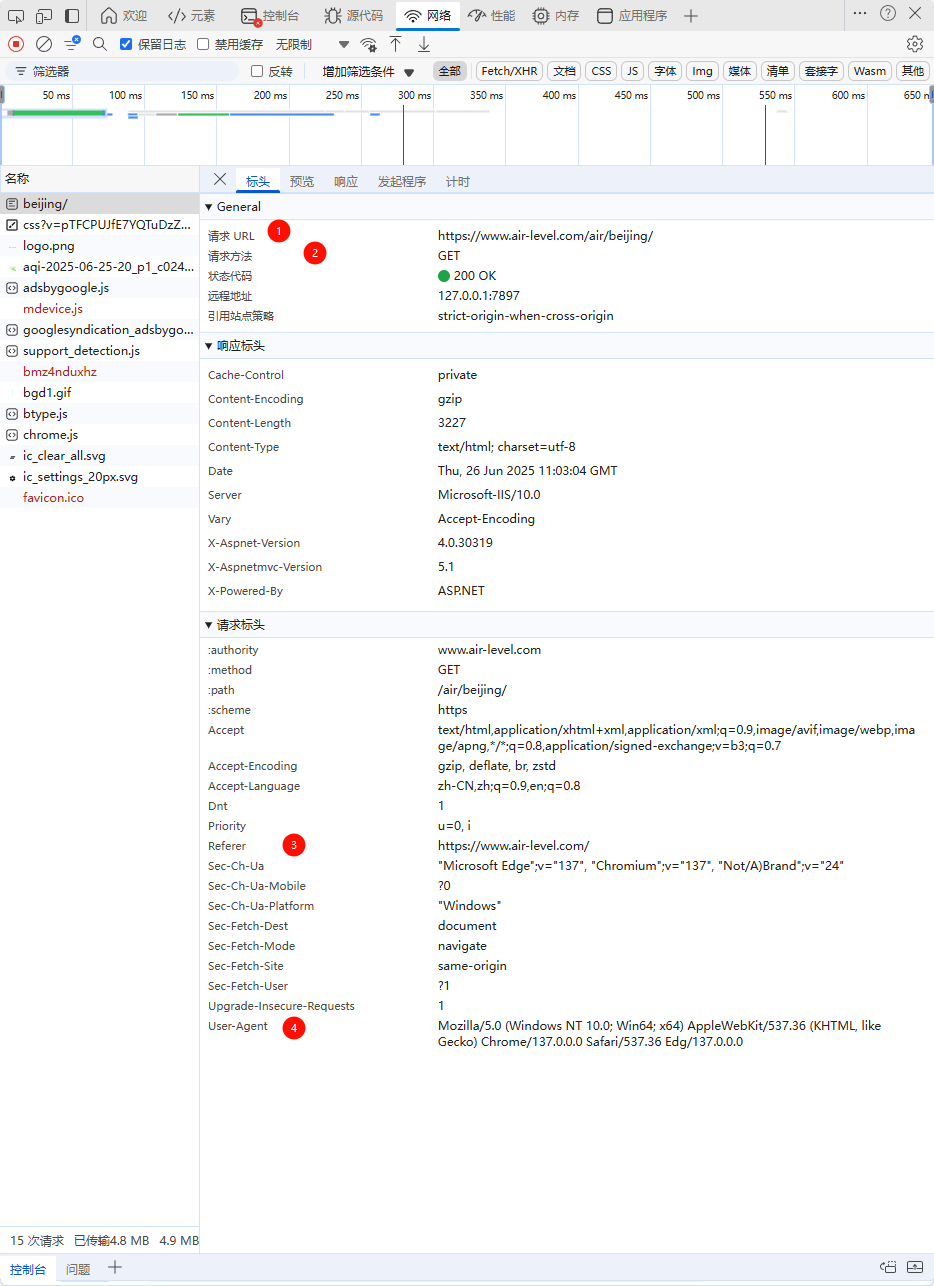Sort requests by 名称 column header
This screenshot has height=1286, width=934.
click(100, 179)
